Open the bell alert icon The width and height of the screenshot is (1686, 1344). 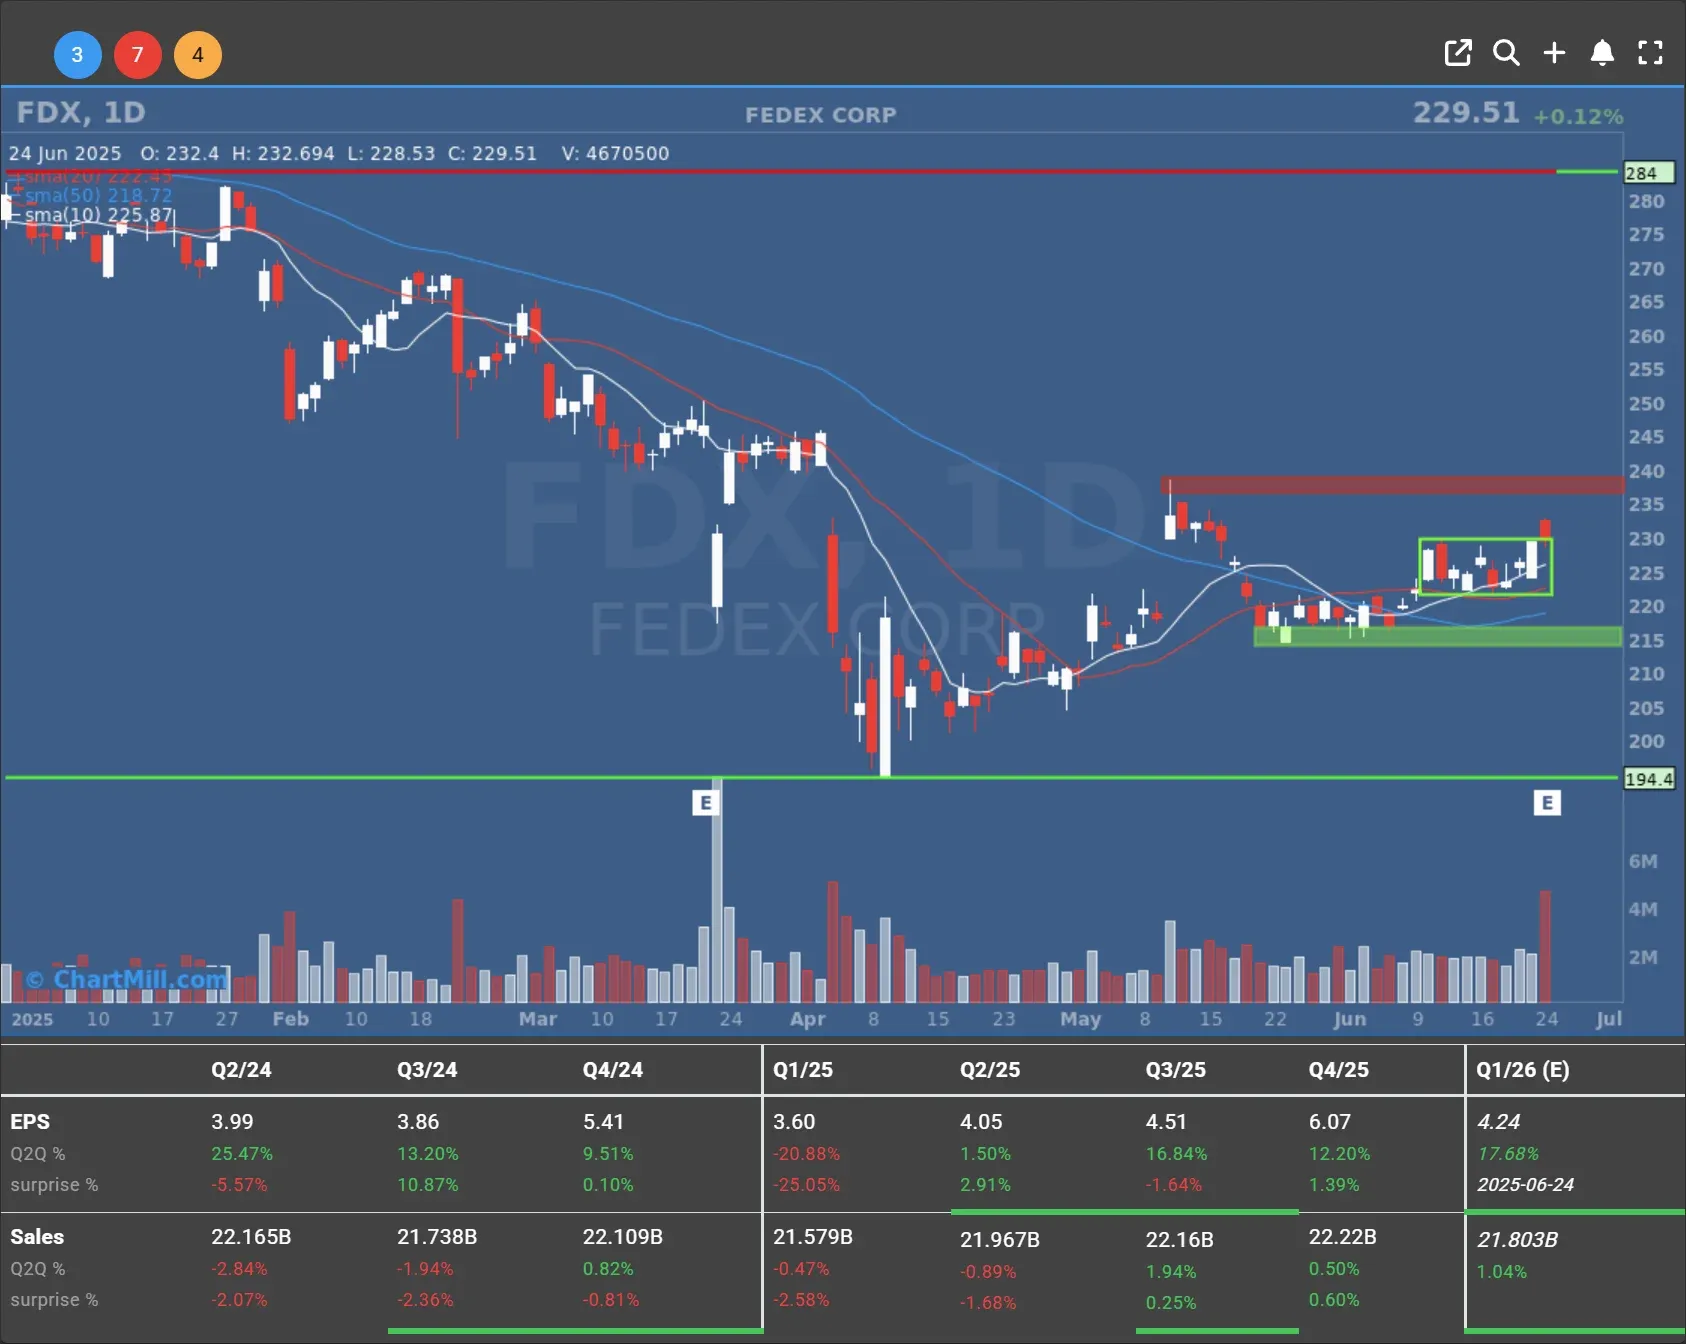[1602, 53]
